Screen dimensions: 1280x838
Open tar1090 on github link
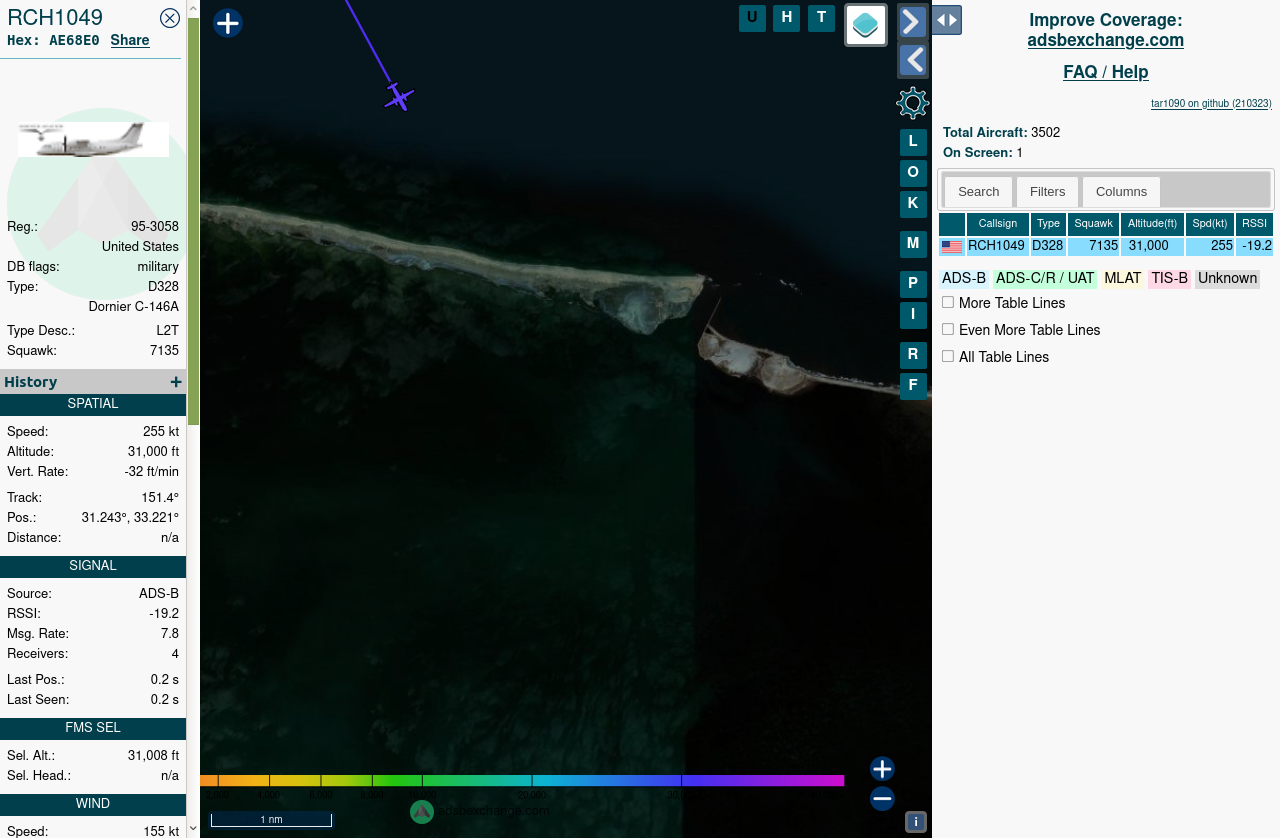point(1211,103)
